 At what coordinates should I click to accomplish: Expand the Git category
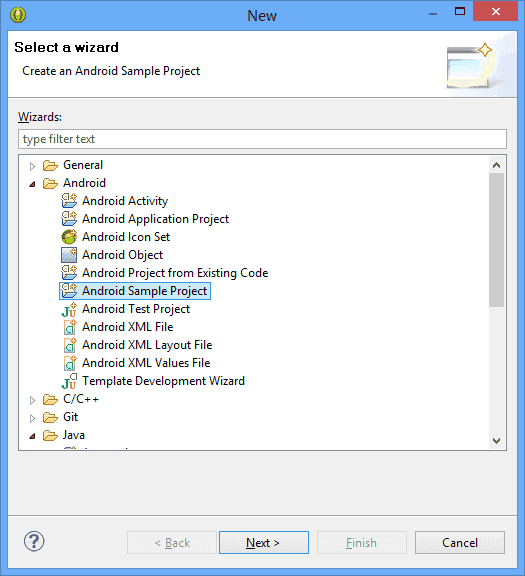(32, 418)
